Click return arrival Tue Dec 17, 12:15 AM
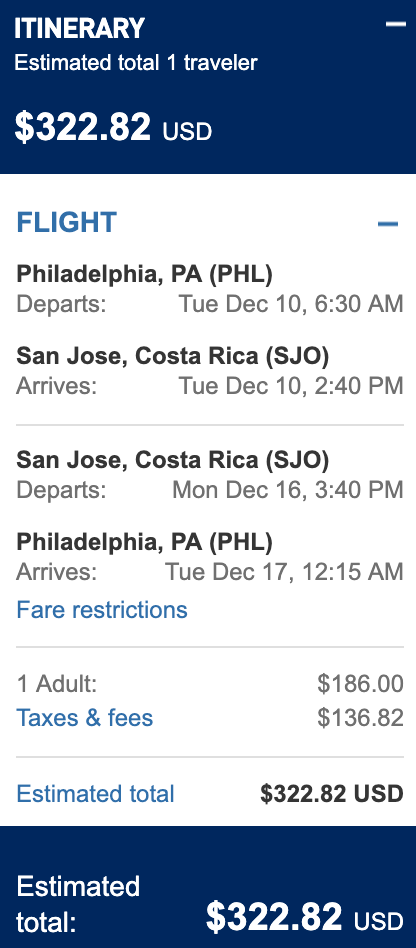The height and width of the screenshot is (948, 416). click(284, 571)
